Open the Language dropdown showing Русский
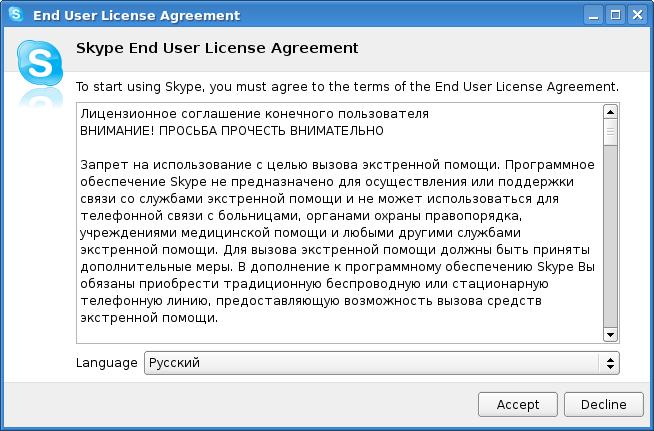Image resolution: width=654 pixels, height=431 pixels. click(x=382, y=363)
